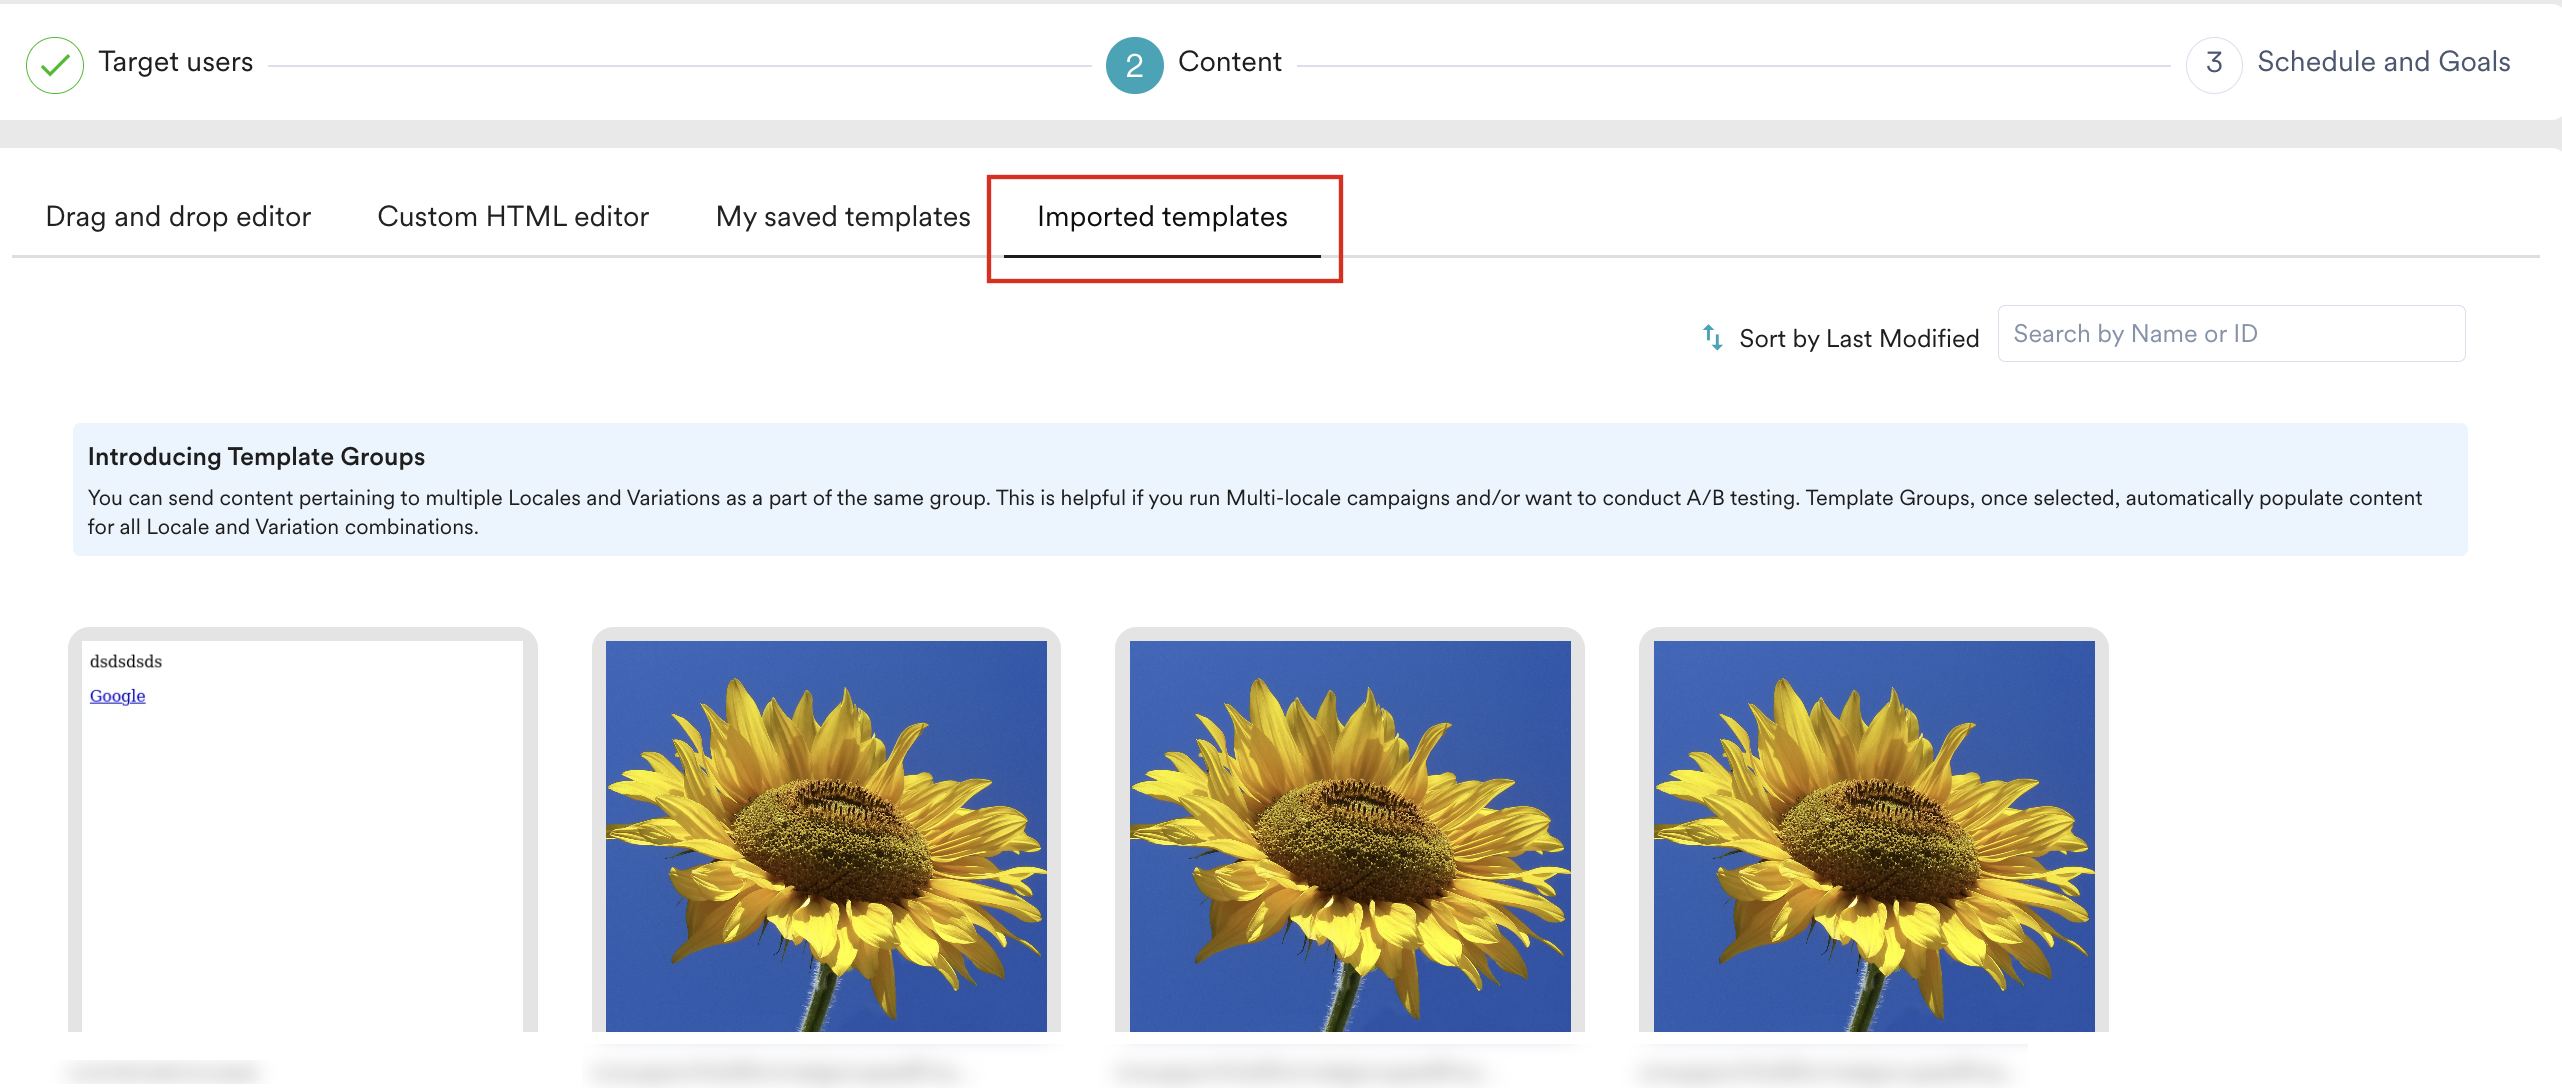Toggle Sort by Last Modified
The height and width of the screenshot is (1088, 2562).
[x=1858, y=339]
